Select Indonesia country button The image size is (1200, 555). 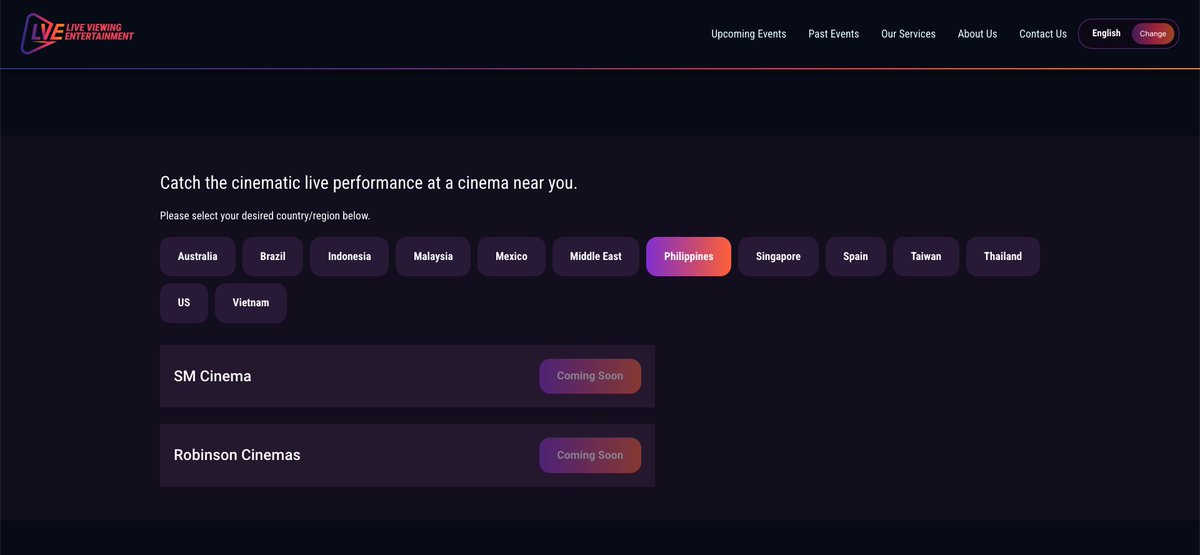(349, 256)
